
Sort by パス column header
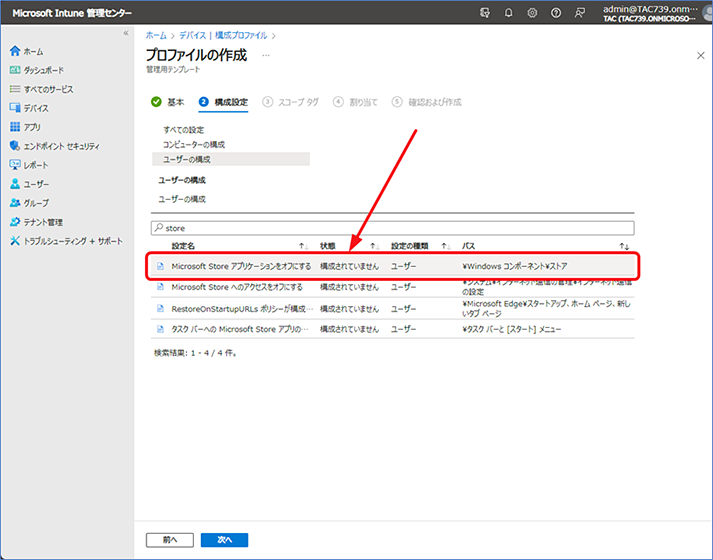click(x=468, y=246)
